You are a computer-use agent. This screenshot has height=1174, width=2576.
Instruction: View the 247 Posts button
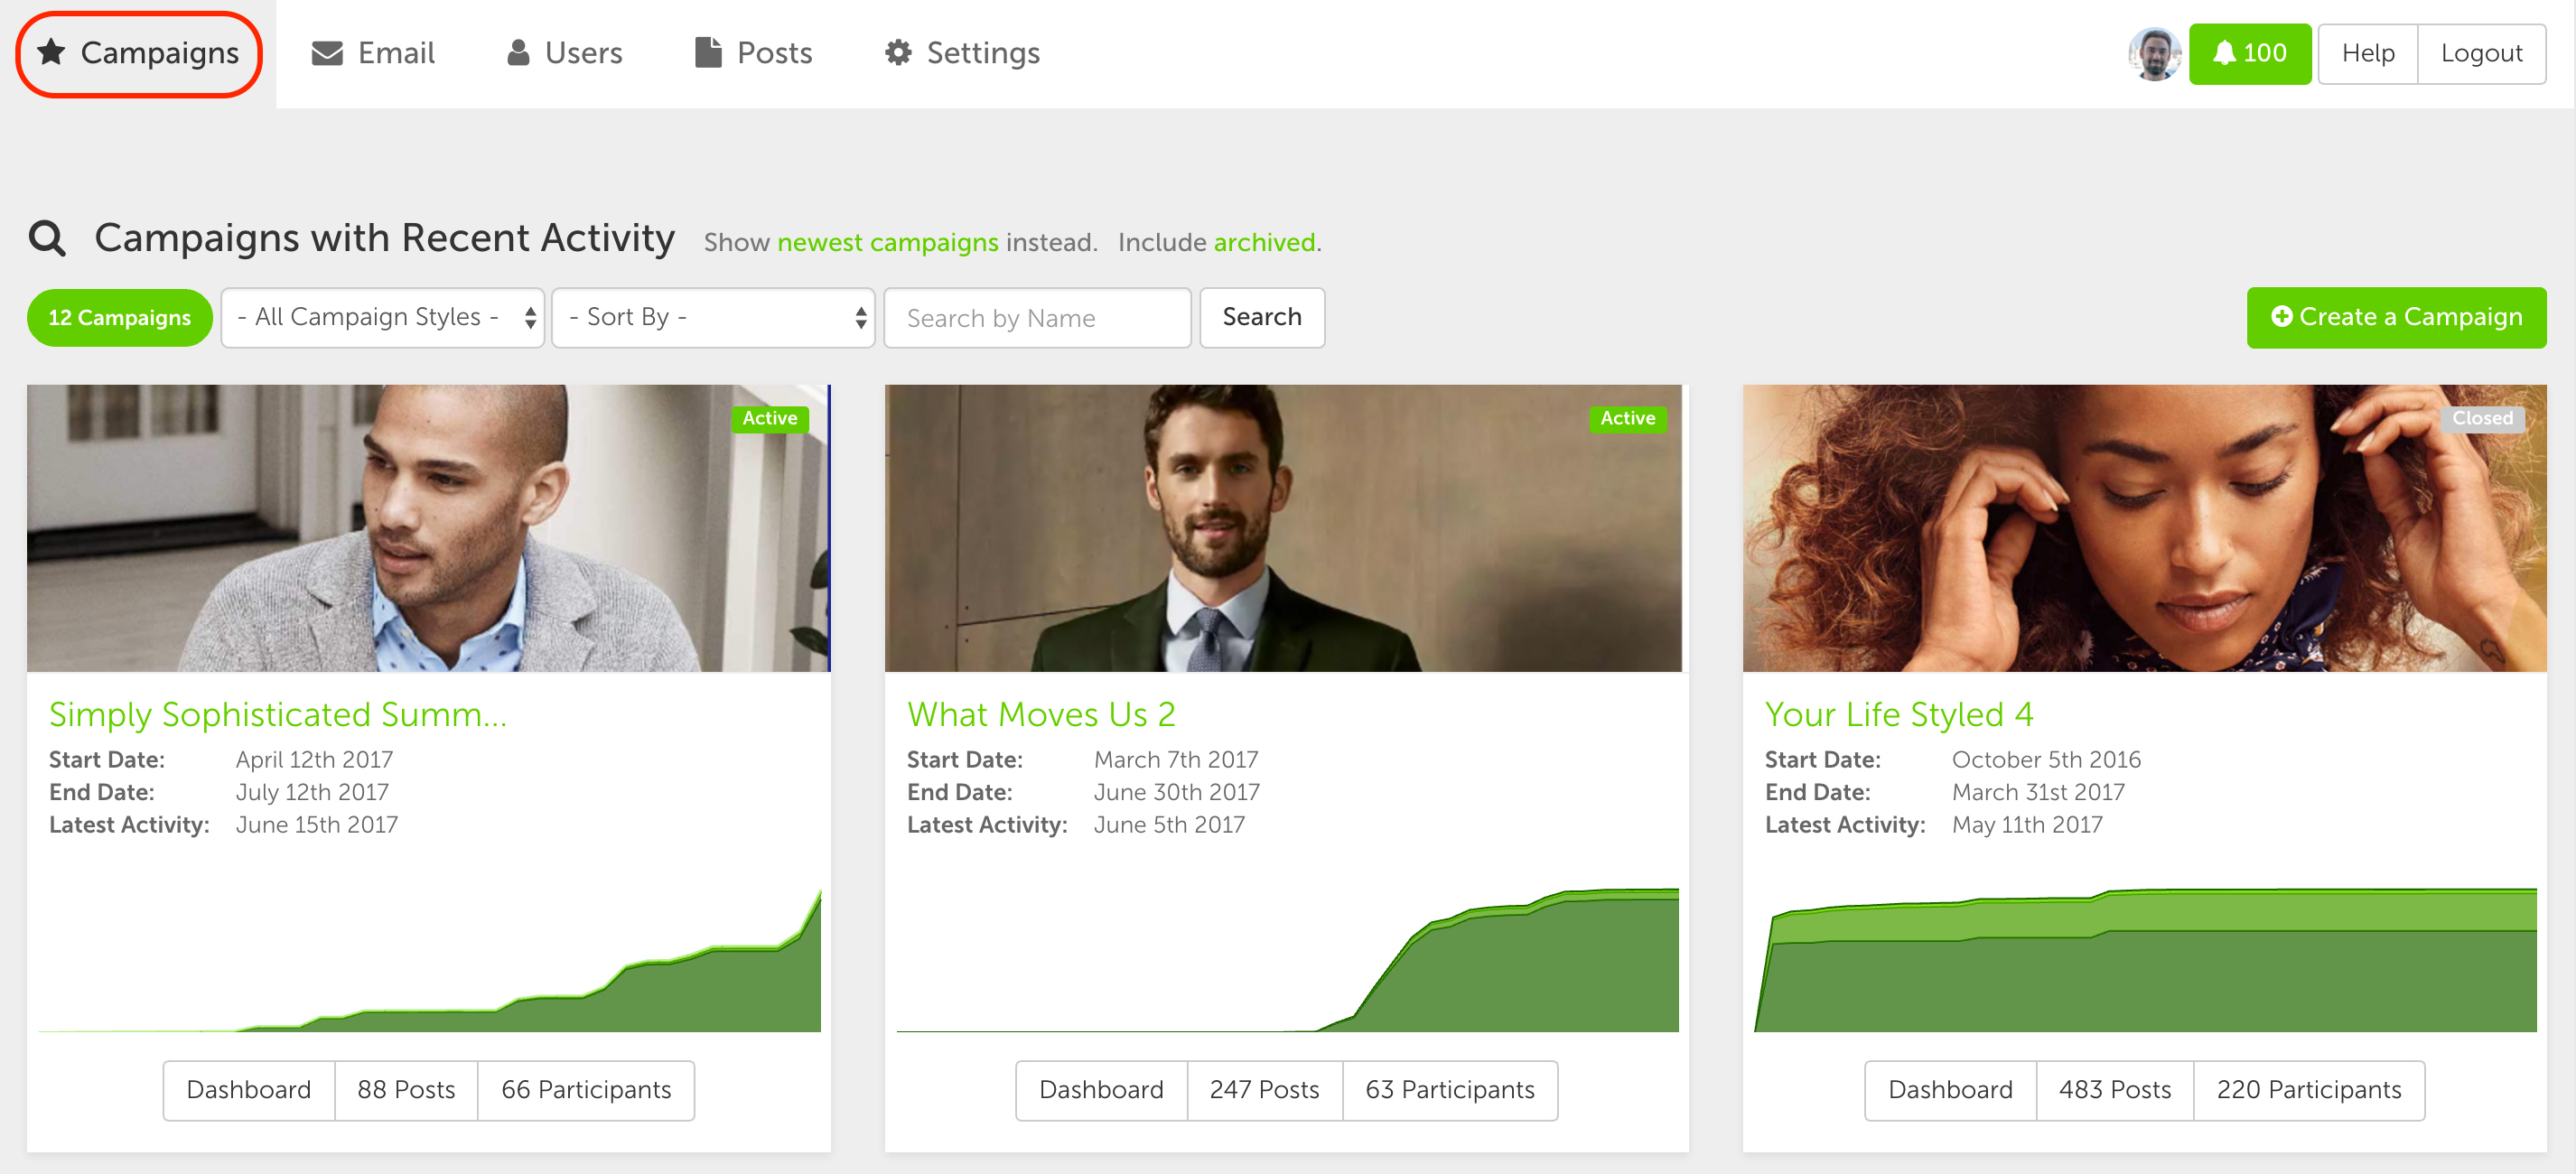[1264, 1090]
